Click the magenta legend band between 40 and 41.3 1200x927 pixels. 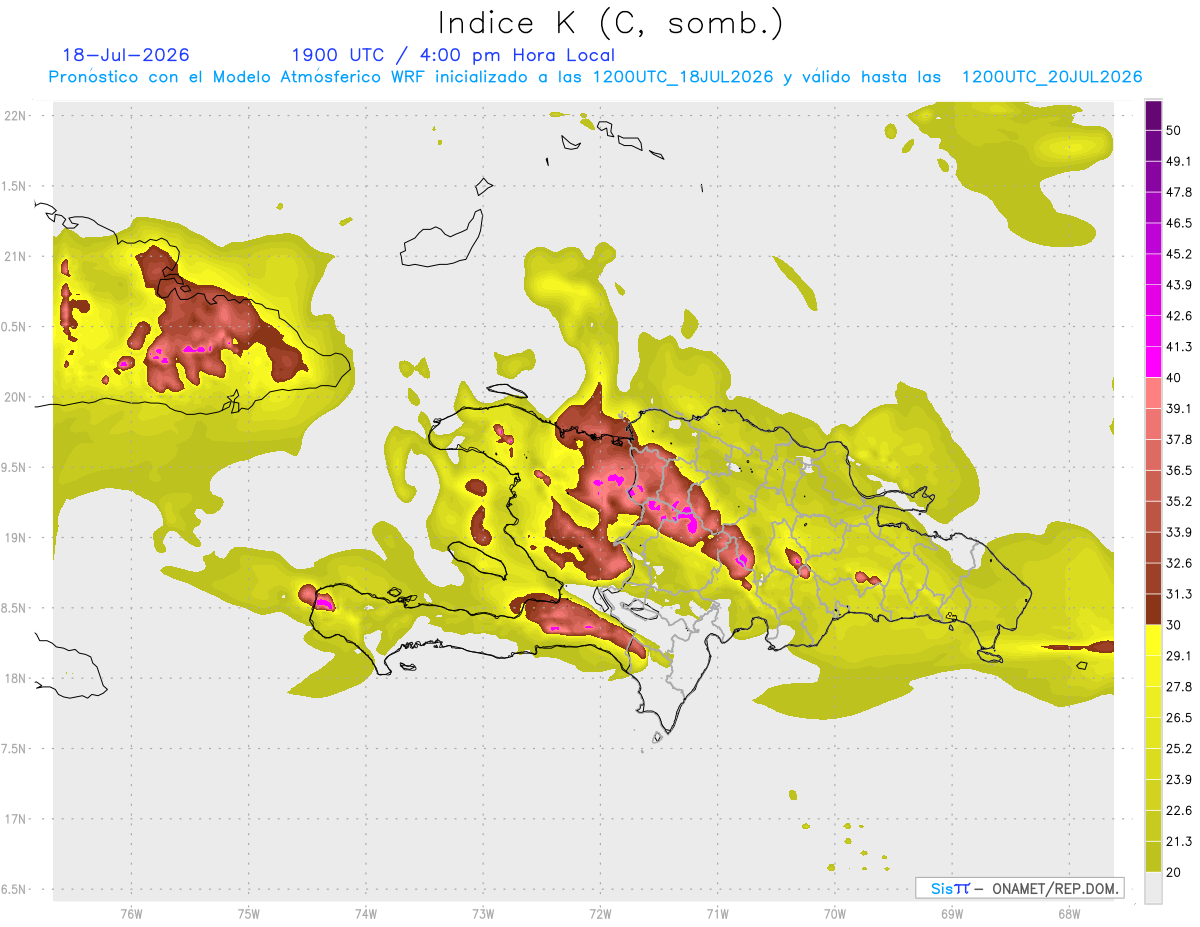1153,361
